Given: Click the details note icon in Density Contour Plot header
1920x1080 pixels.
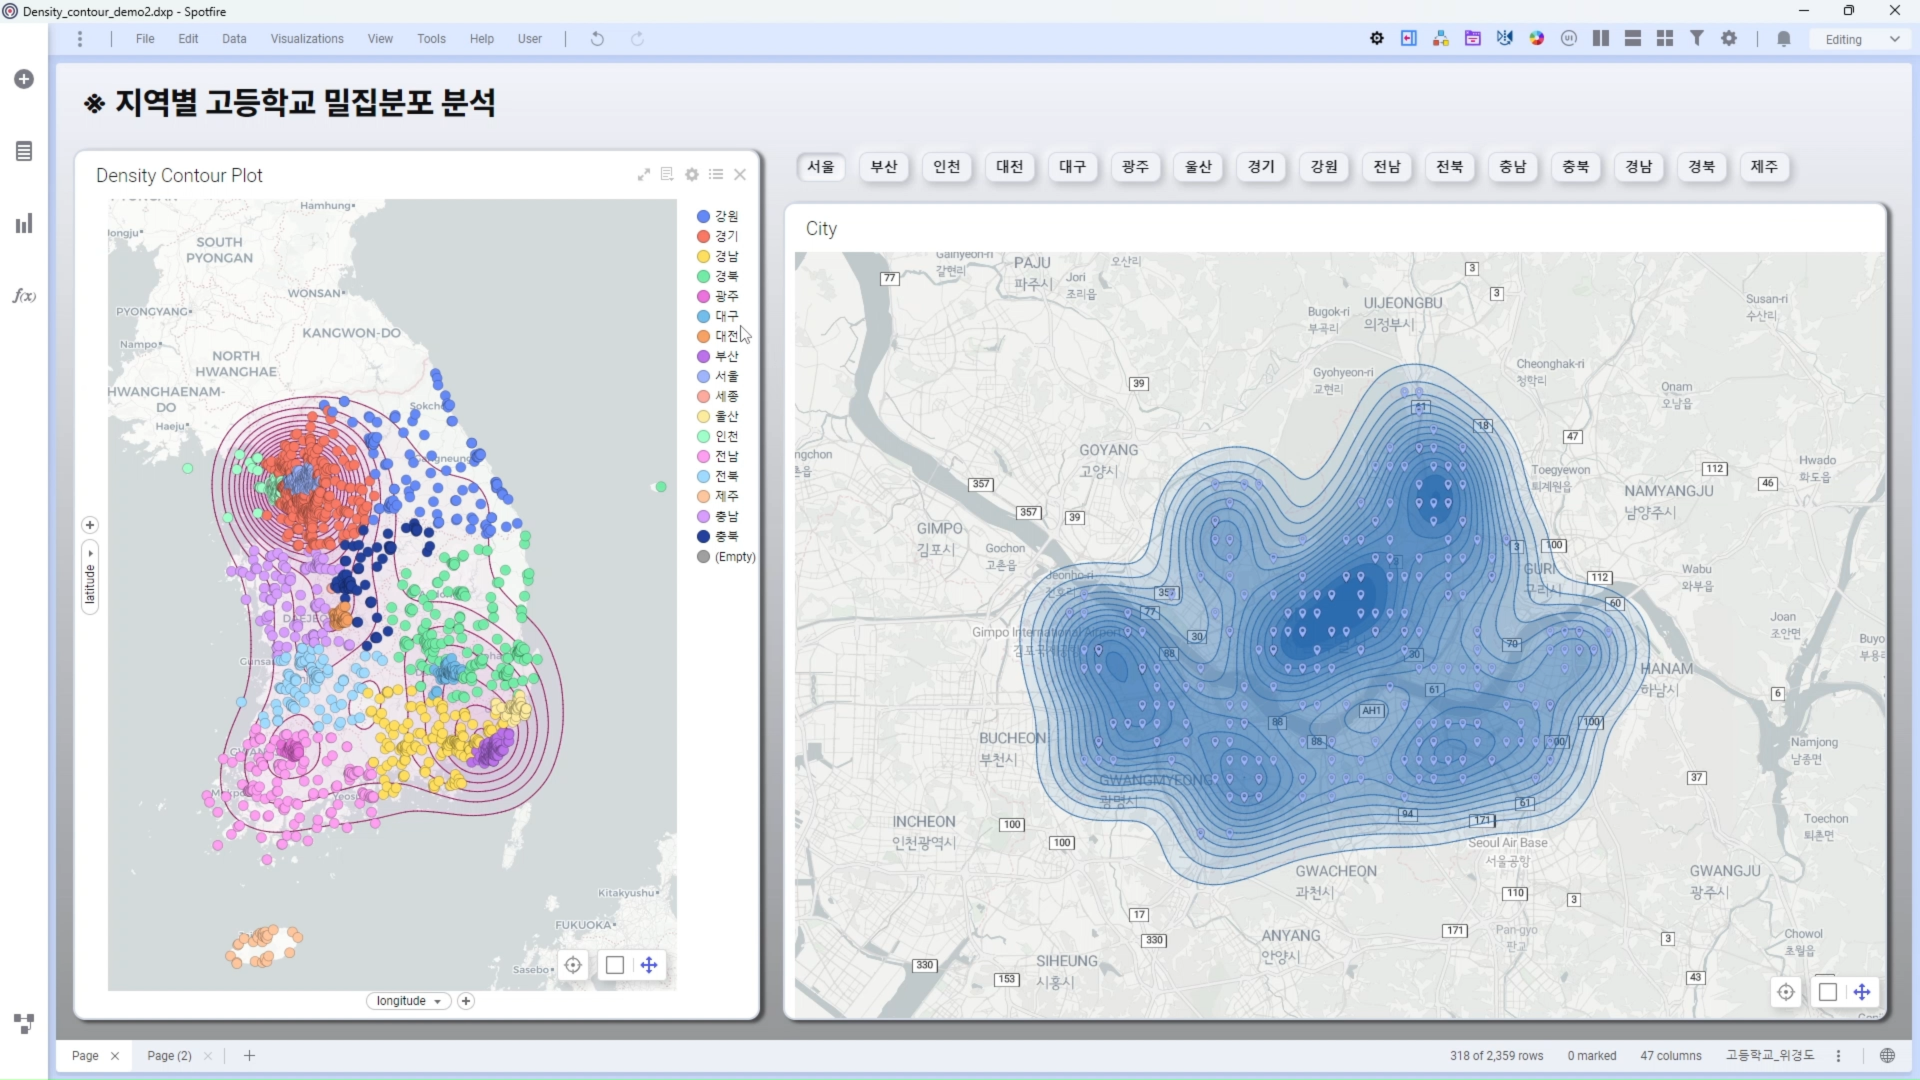Looking at the screenshot, I should (x=667, y=175).
